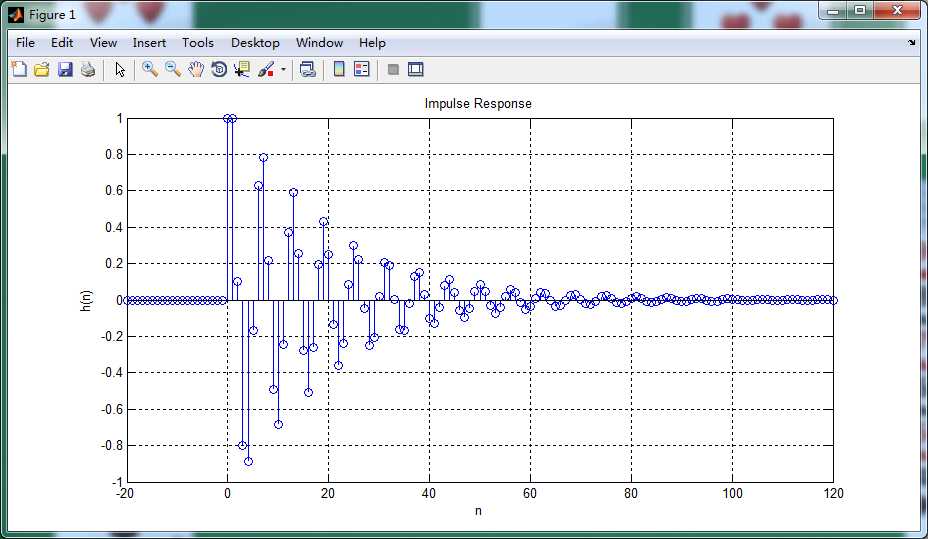Open the File menu
This screenshot has height=539, width=928.
point(25,43)
